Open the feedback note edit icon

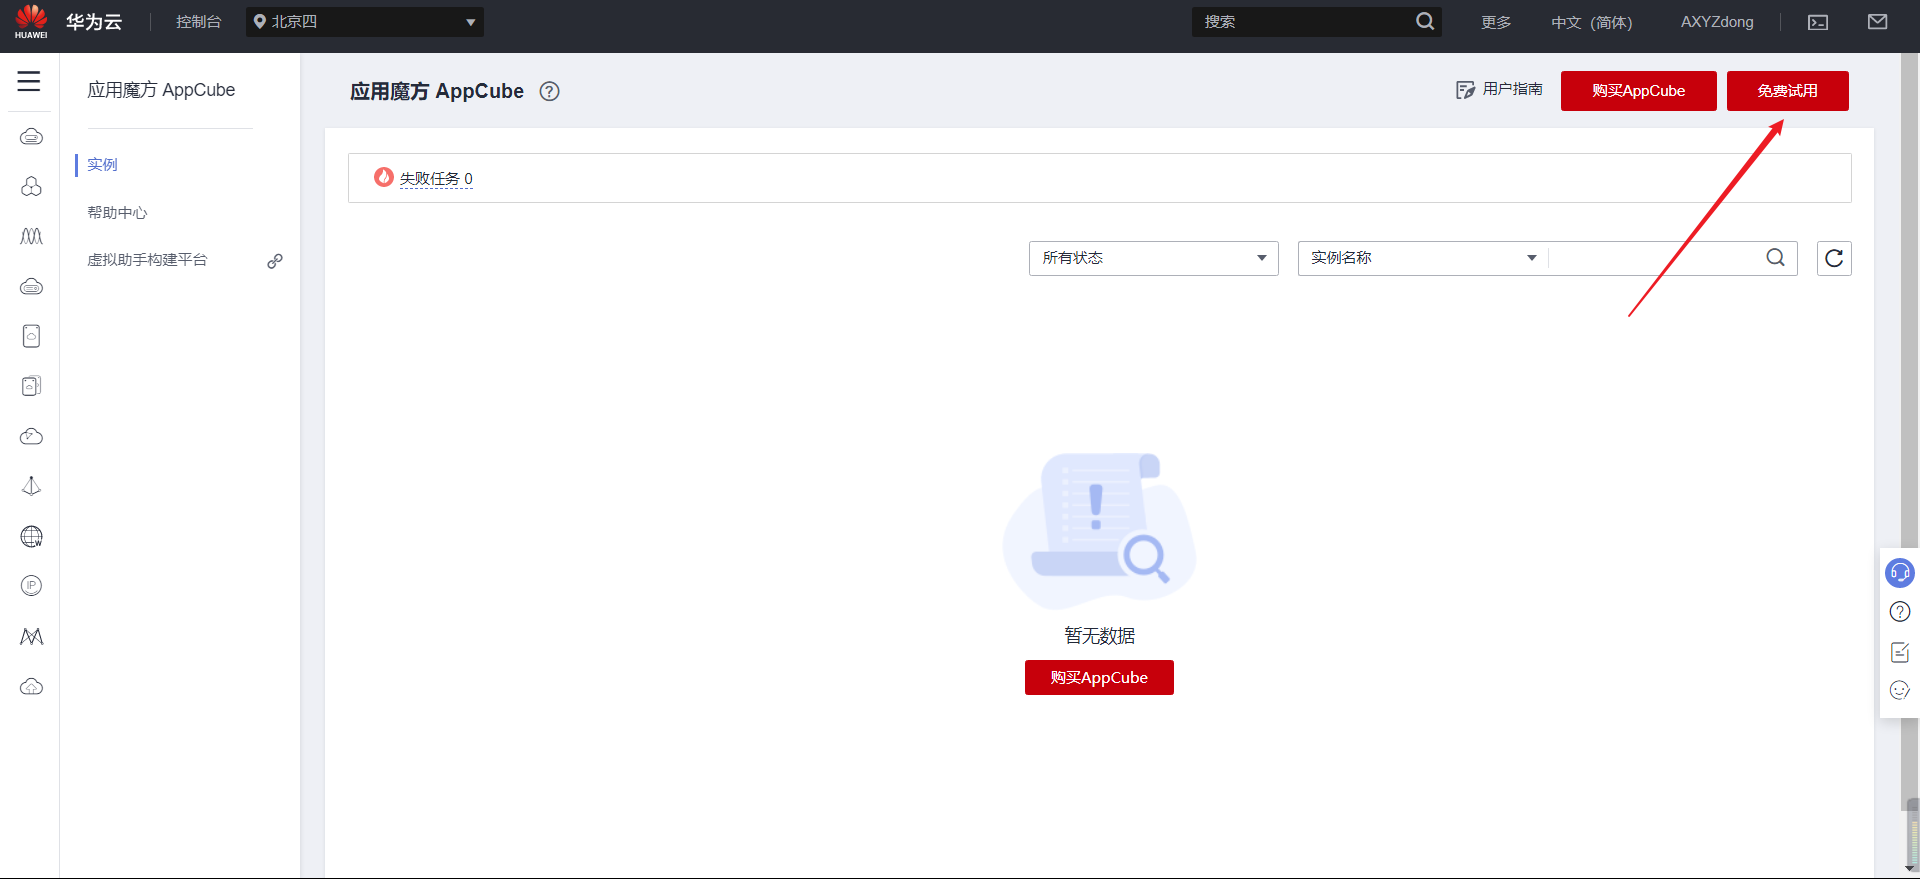1899,652
